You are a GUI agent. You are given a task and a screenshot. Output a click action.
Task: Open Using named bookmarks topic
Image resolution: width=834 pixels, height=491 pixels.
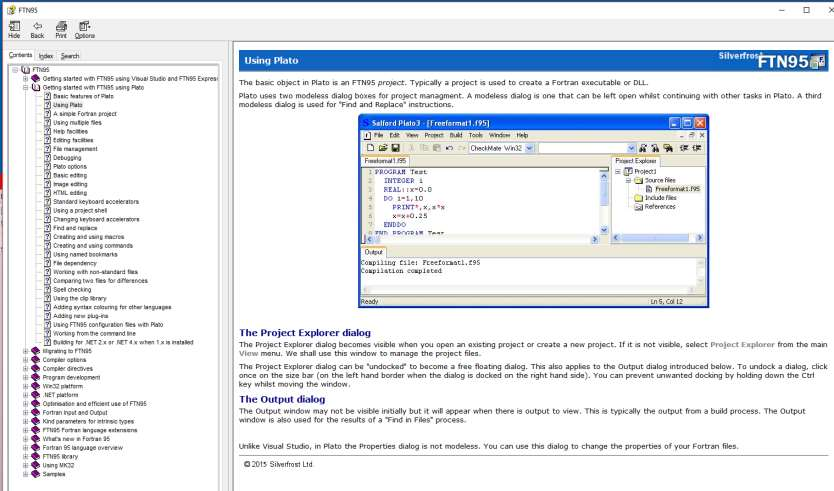pos(85,254)
